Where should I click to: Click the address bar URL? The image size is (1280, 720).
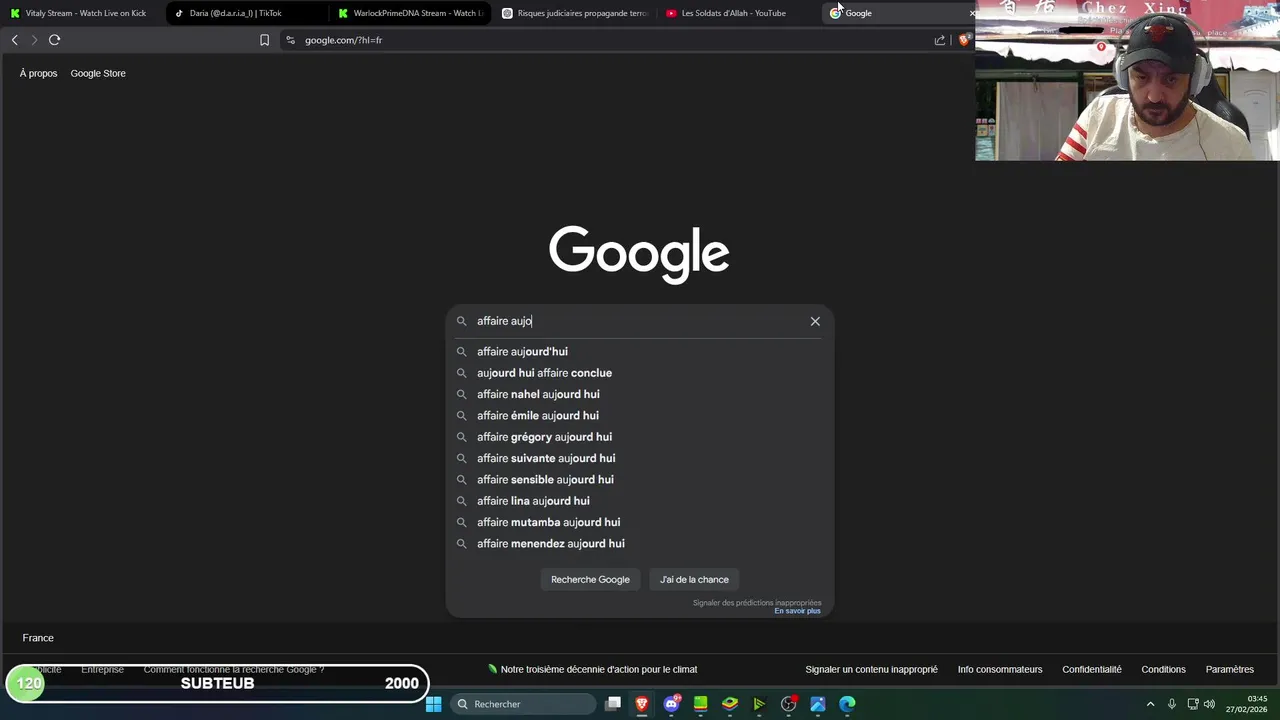click(343, 40)
